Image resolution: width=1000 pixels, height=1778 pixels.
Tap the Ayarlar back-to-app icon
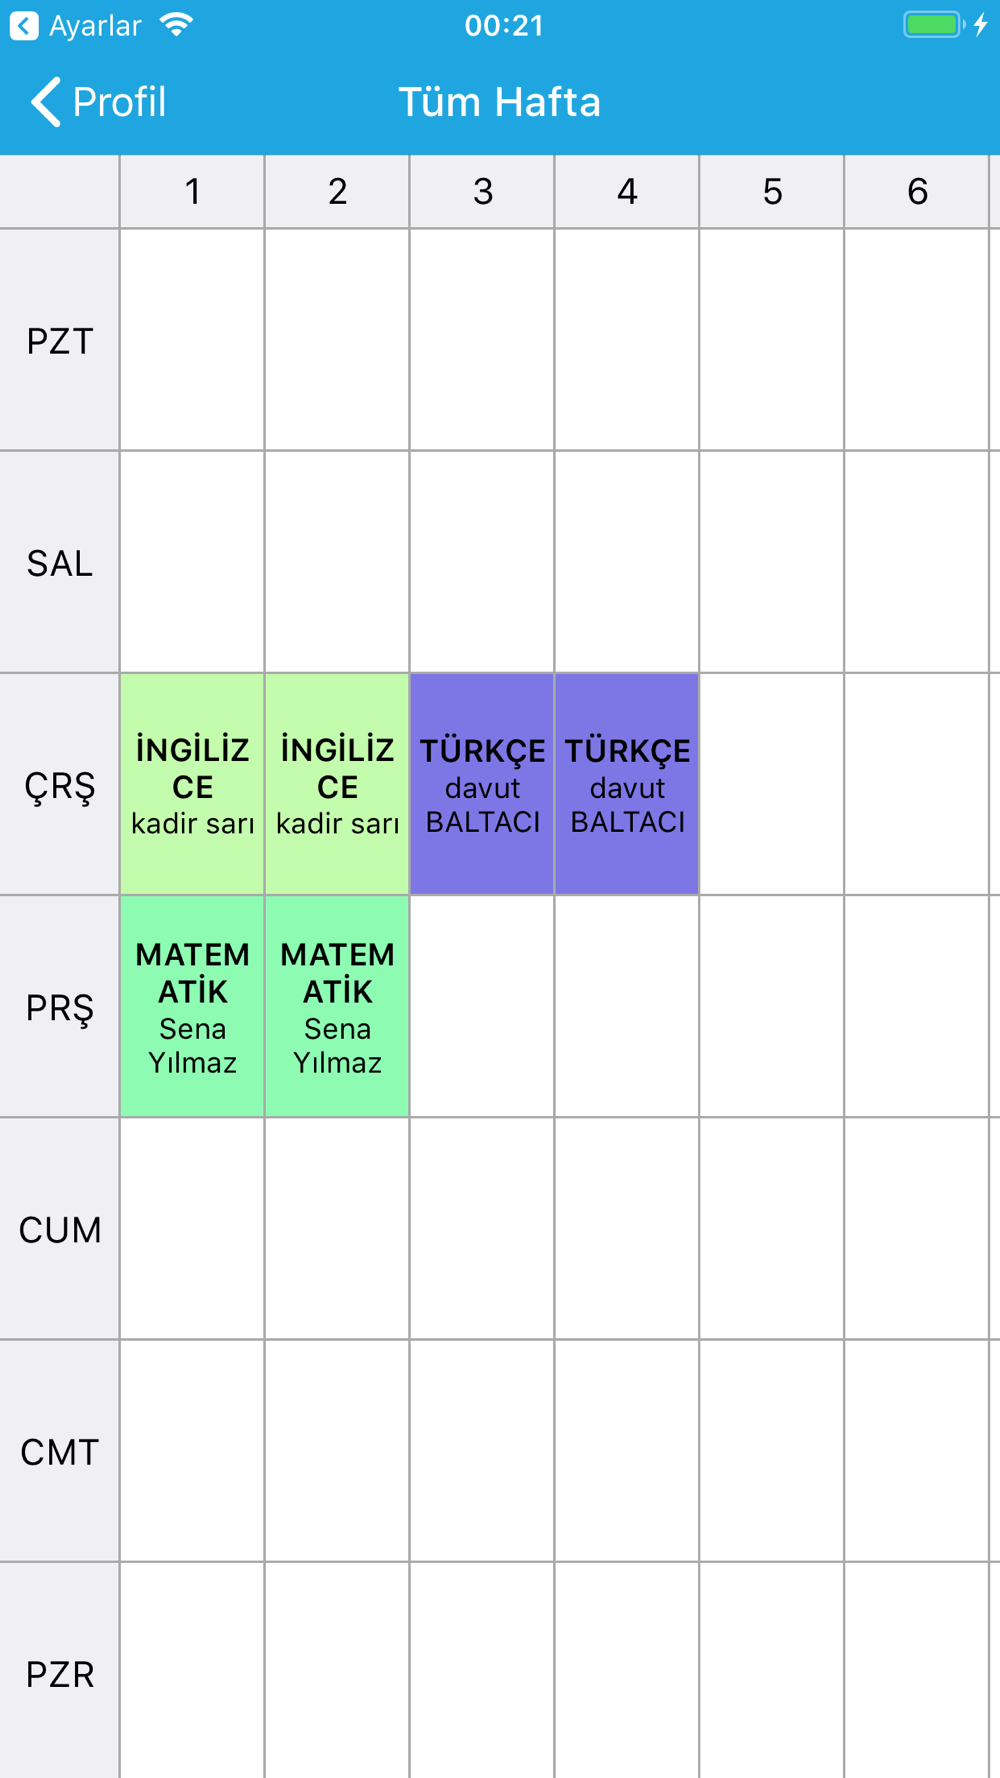click(24, 25)
